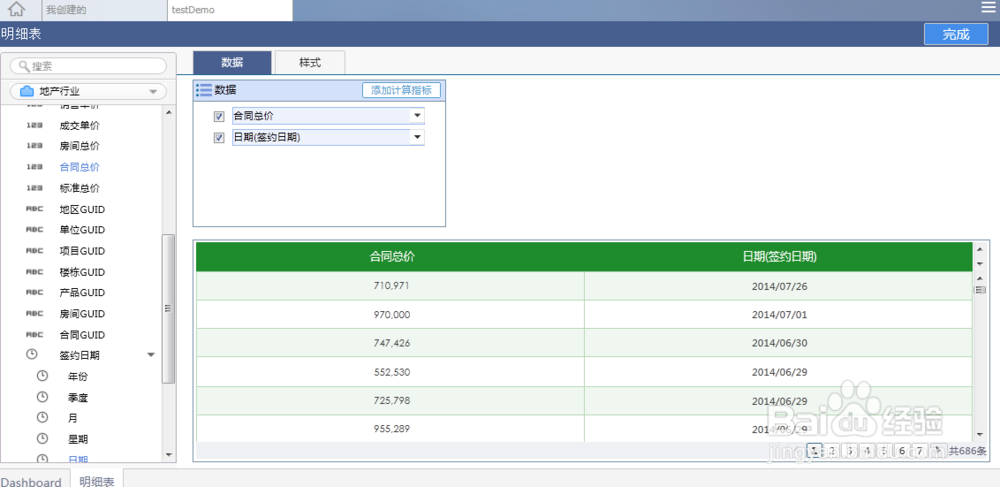Click the list icon beside 数据 header
Viewport: 1000px width, 487px height.
pos(204,90)
